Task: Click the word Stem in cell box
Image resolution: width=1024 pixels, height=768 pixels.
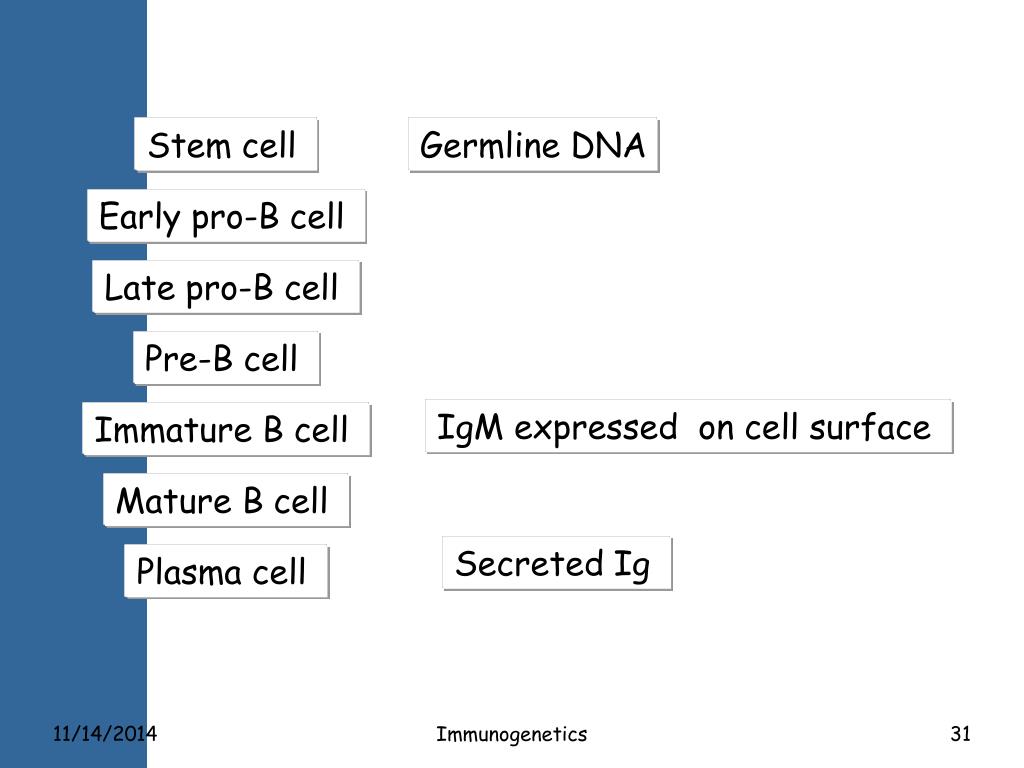Action: [x=189, y=145]
